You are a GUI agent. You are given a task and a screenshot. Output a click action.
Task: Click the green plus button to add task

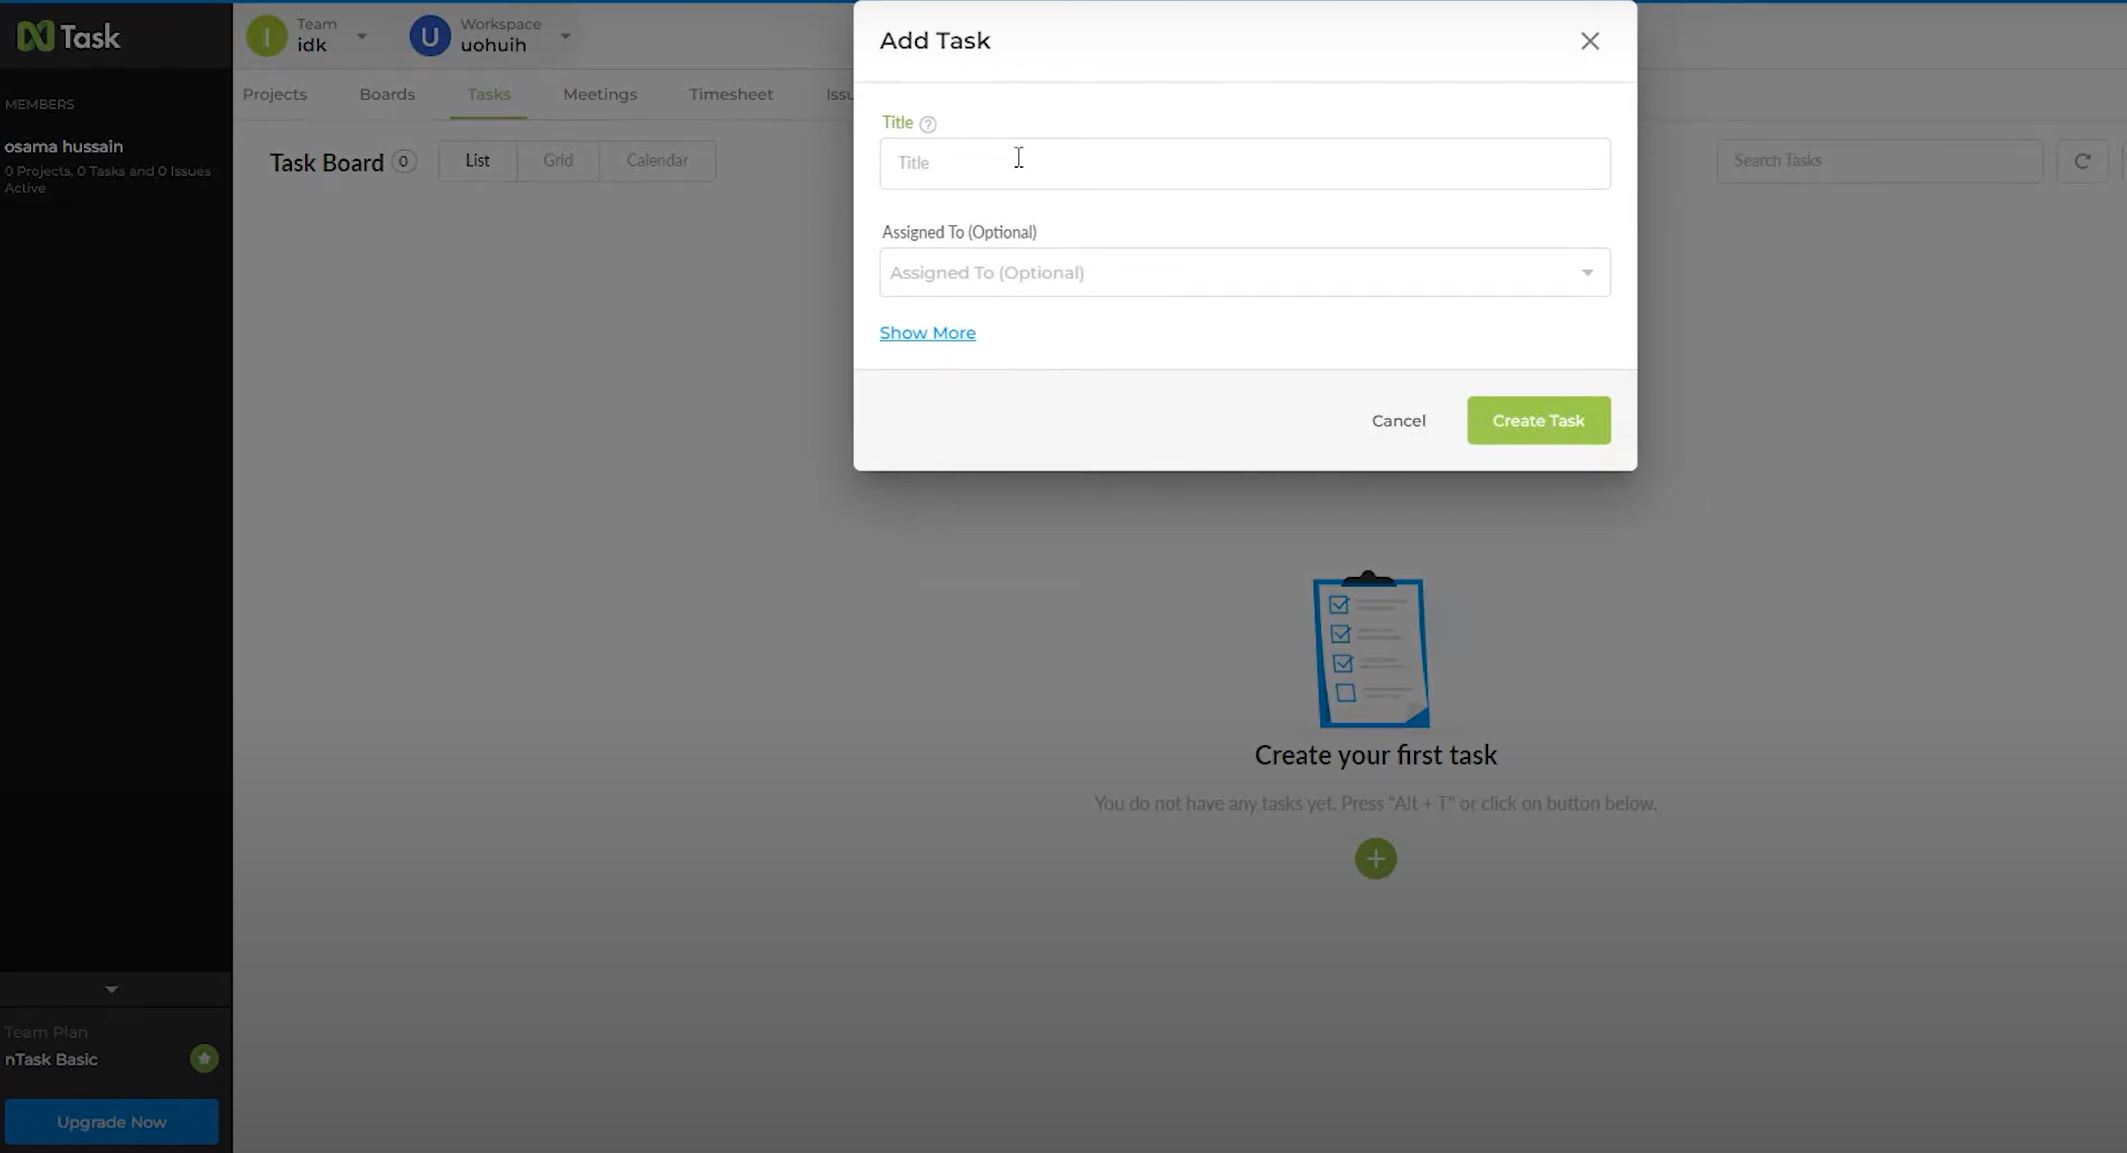(1375, 858)
